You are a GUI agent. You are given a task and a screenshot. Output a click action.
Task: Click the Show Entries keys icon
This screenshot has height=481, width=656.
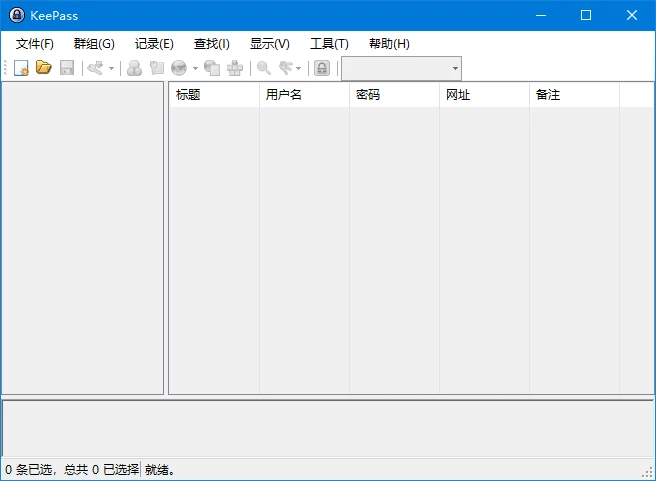[287, 68]
